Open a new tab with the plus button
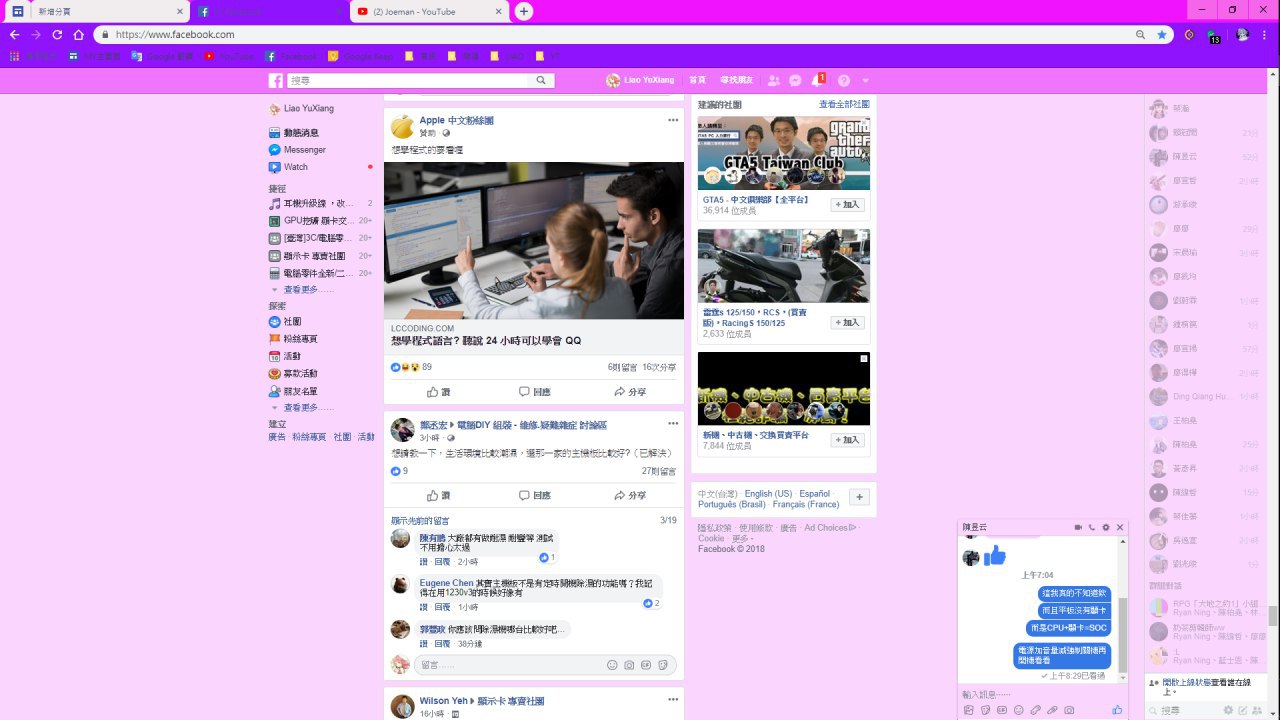Viewport: 1280px width, 720px height. [x=524, y=11]
